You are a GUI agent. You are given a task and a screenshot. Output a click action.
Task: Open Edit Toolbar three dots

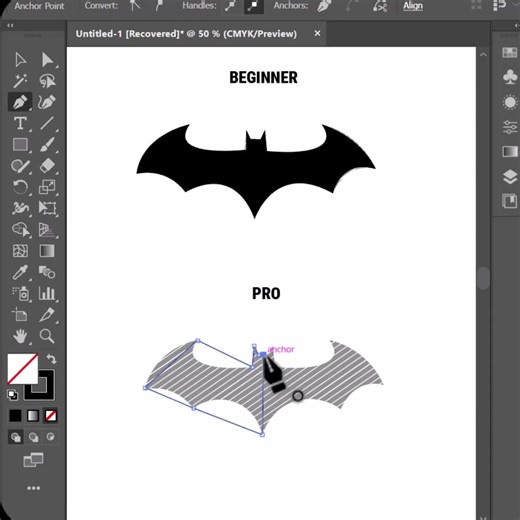(x=33, y=488)
